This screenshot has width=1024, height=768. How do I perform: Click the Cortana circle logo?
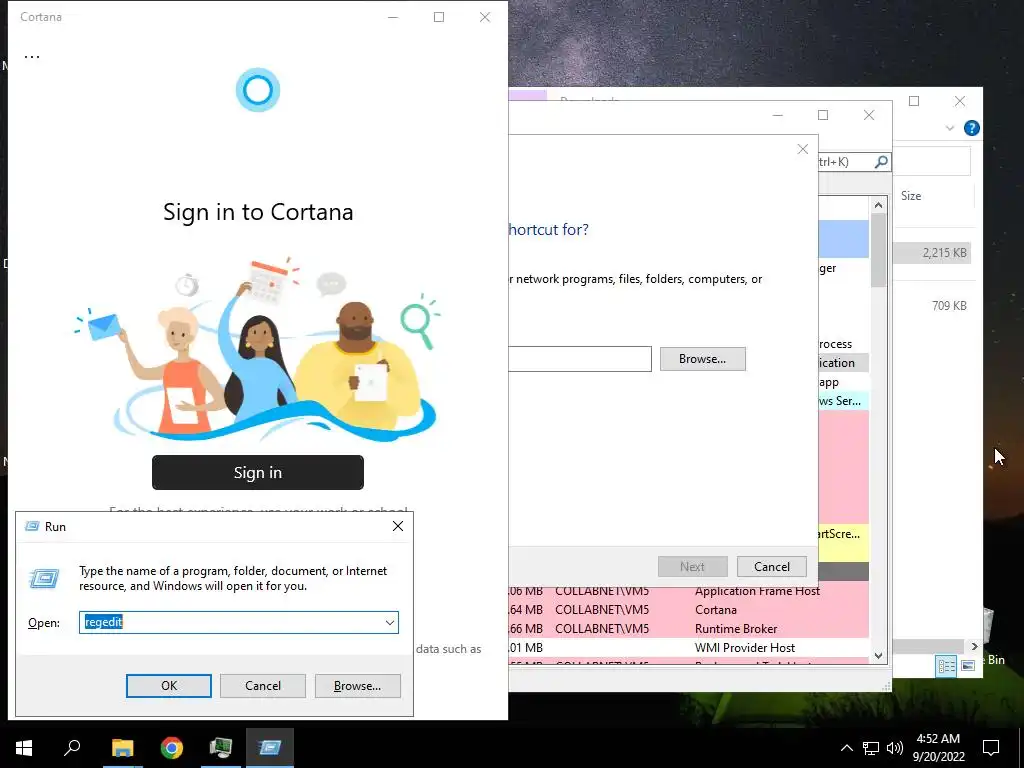(x=258, y=89)
